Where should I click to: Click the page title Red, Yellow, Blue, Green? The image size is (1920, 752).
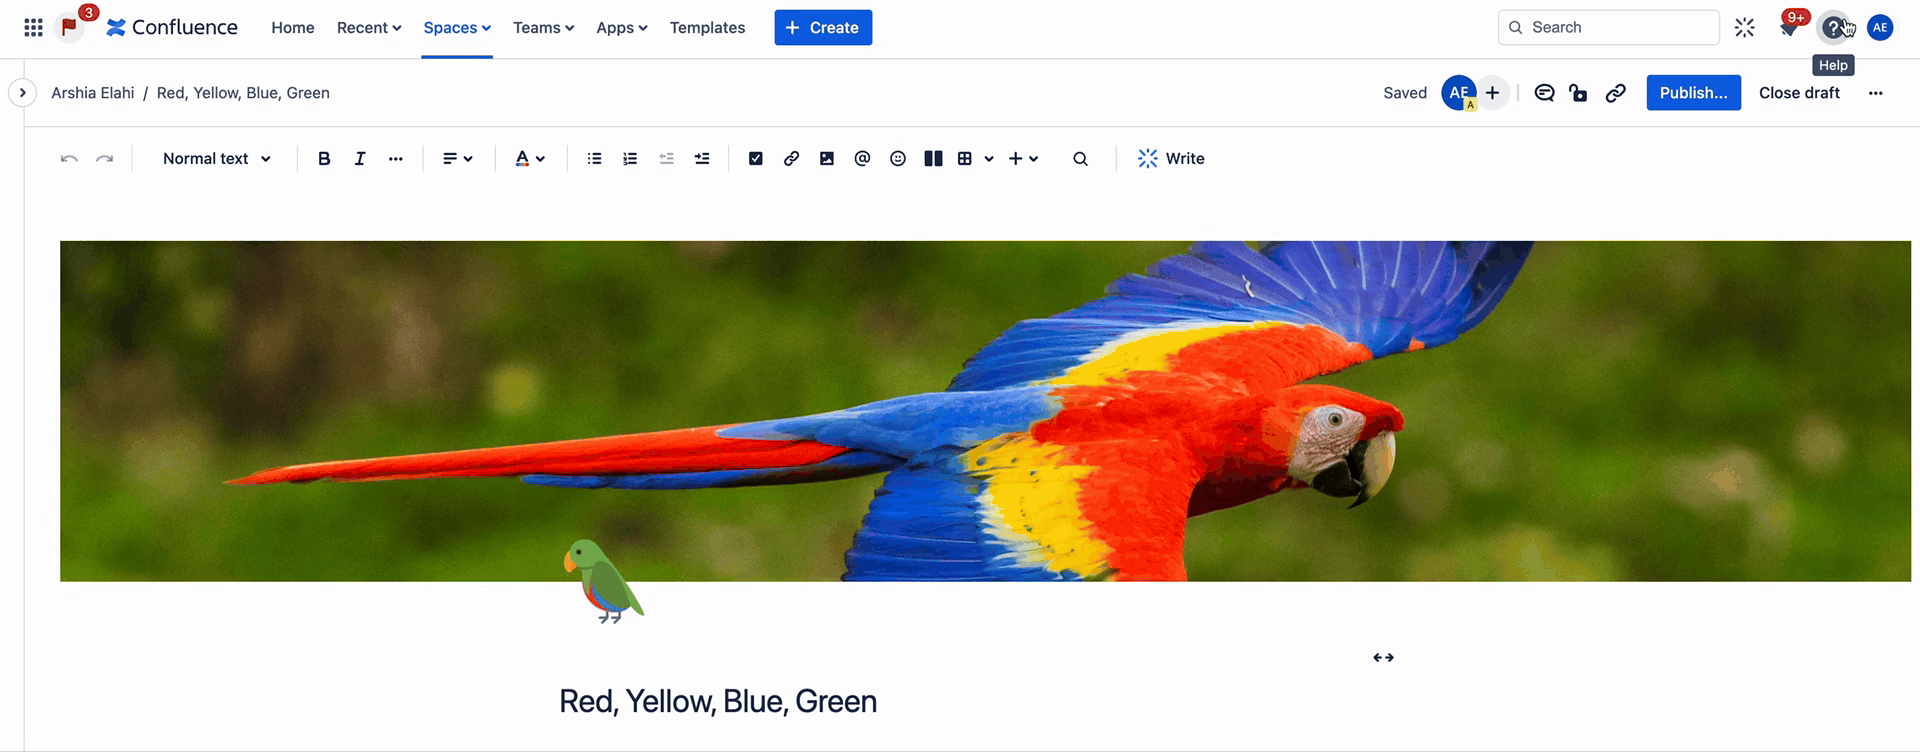tap(718, 701)
